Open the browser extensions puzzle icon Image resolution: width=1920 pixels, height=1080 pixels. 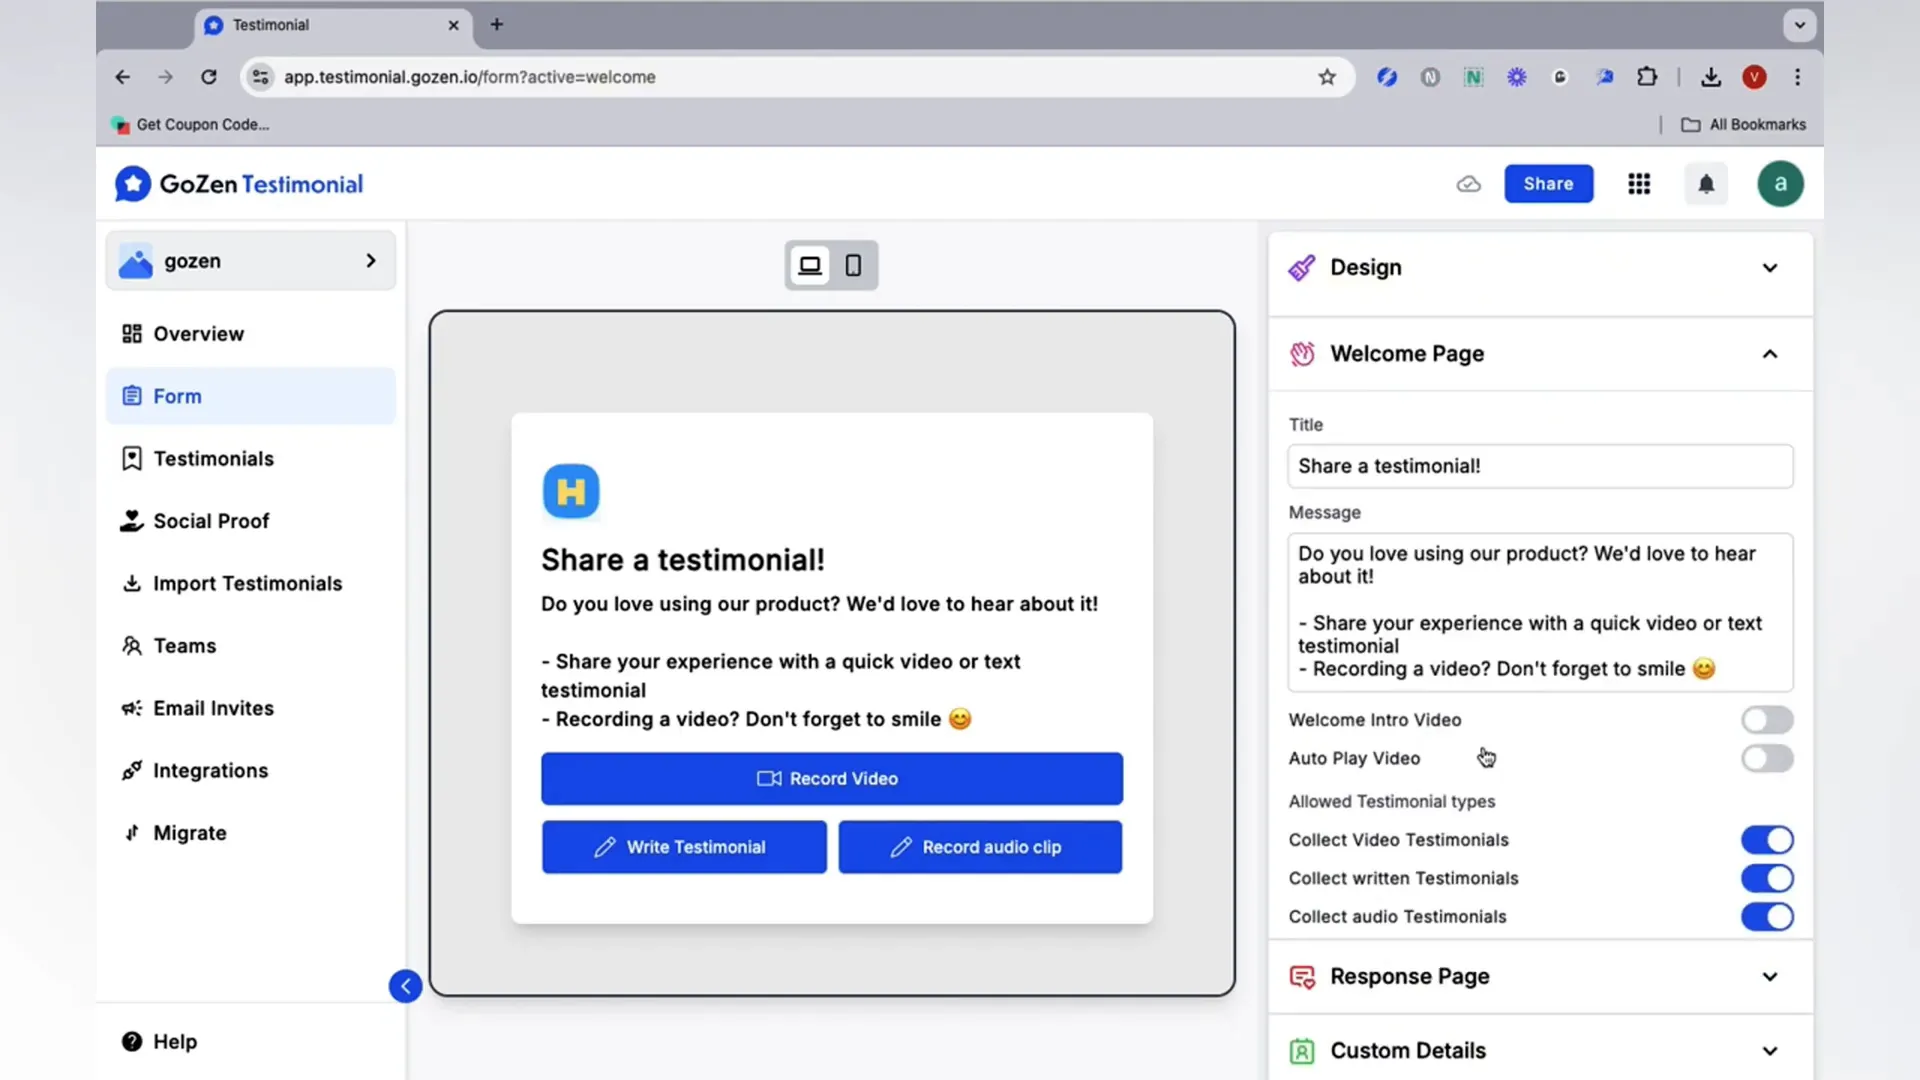[x=1647, y=77]
